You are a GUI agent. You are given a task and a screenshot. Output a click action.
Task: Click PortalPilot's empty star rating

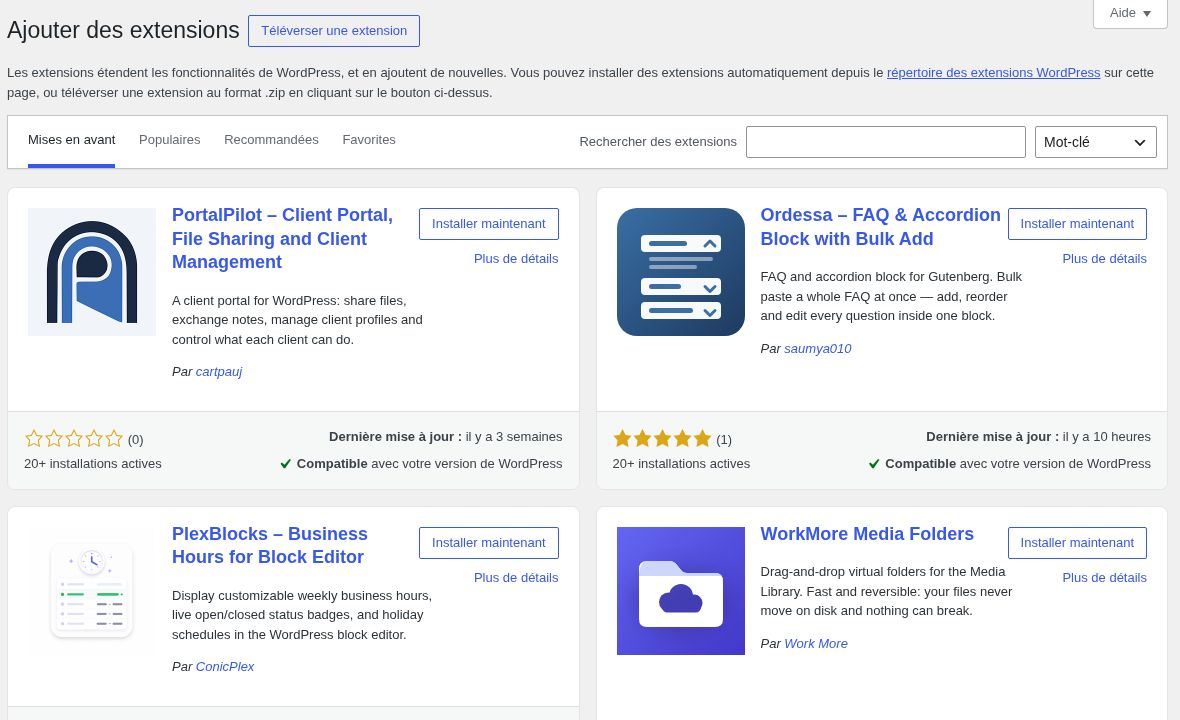click(74, 439)
